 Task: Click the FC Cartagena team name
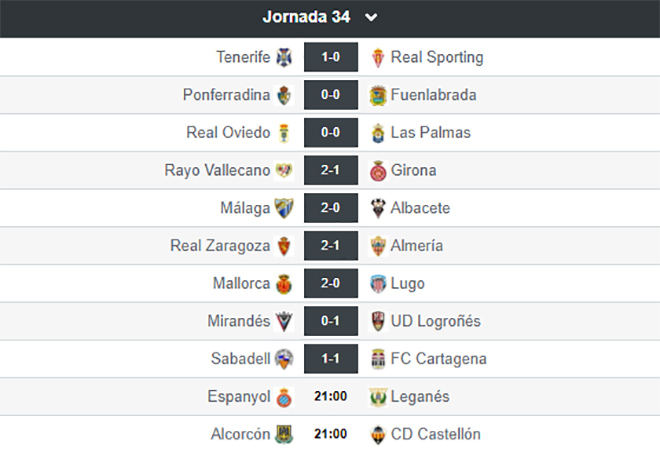441,359
